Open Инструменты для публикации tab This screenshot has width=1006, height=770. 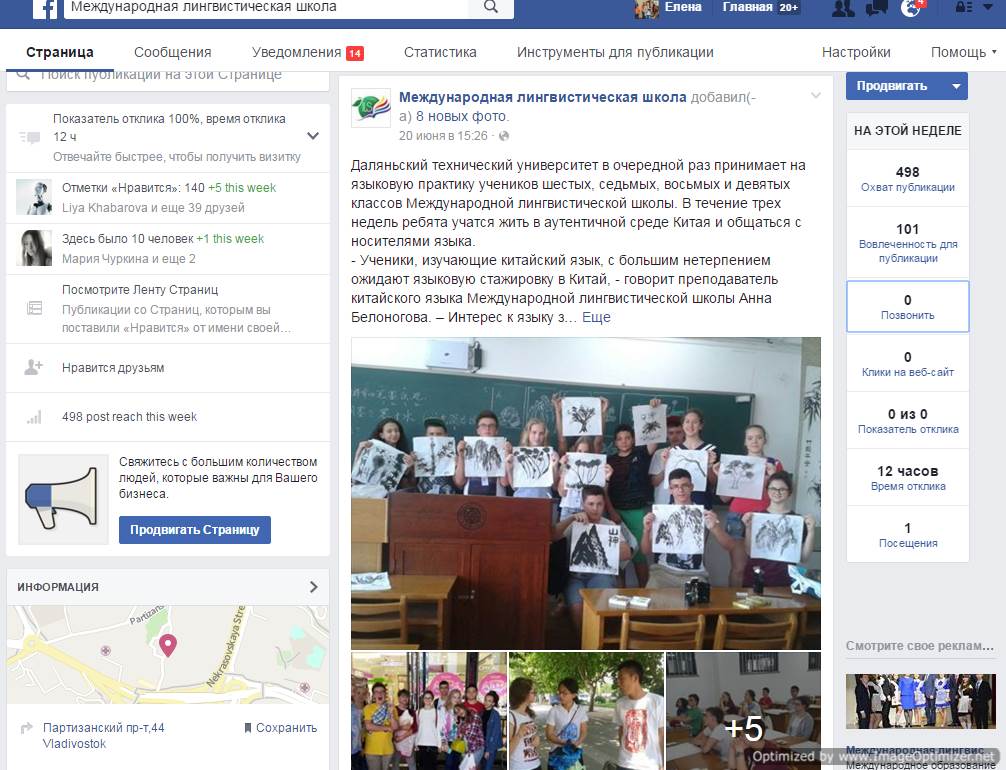tap(615, 53)
